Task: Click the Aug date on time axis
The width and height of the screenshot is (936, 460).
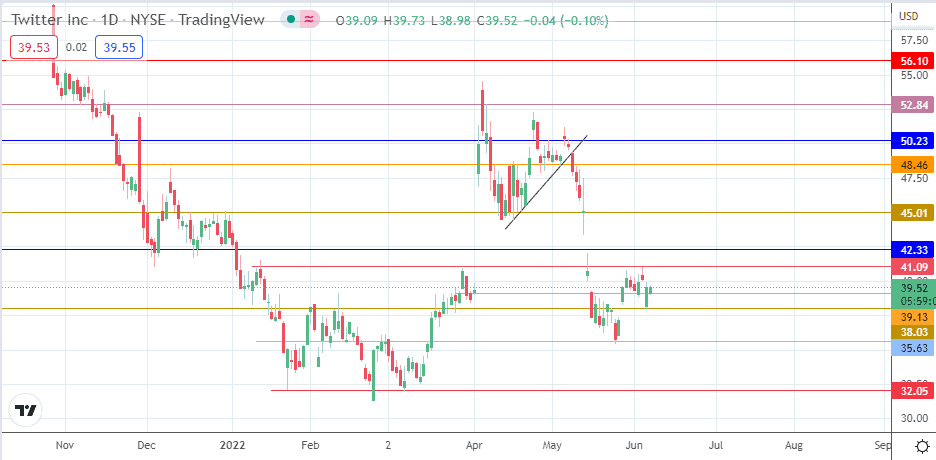Action: click(x=793, y=445)
